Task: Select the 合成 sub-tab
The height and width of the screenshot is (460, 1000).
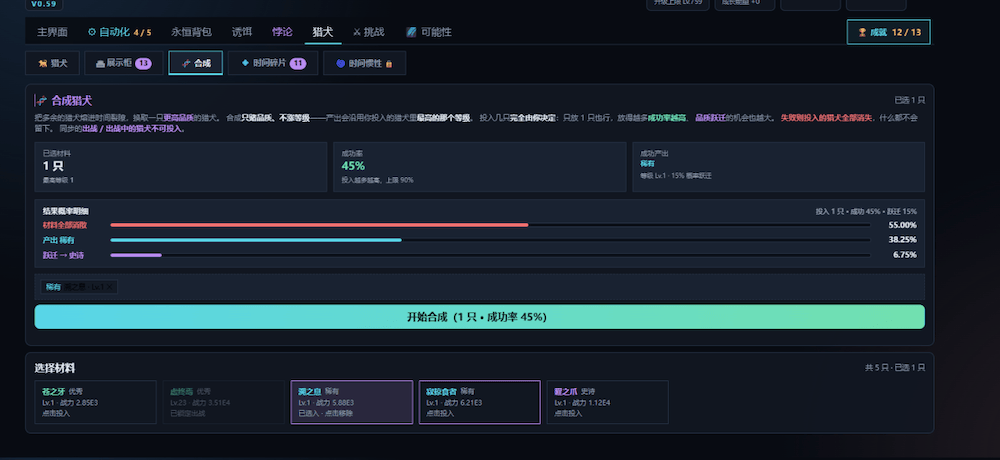Action: [x=196, y=63]
